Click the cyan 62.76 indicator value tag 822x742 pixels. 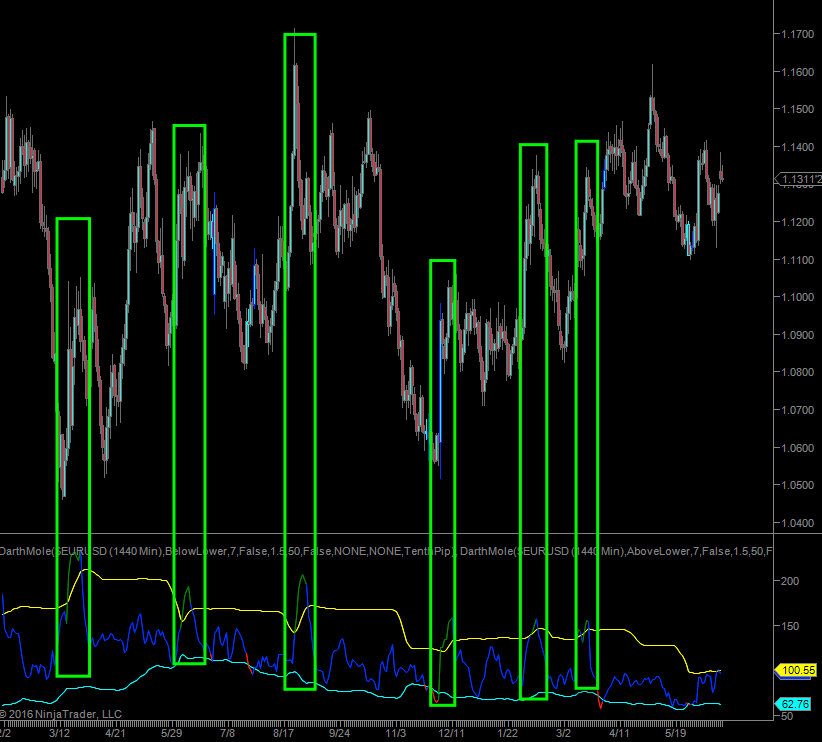pyautogui.click(x=797, y=705)
